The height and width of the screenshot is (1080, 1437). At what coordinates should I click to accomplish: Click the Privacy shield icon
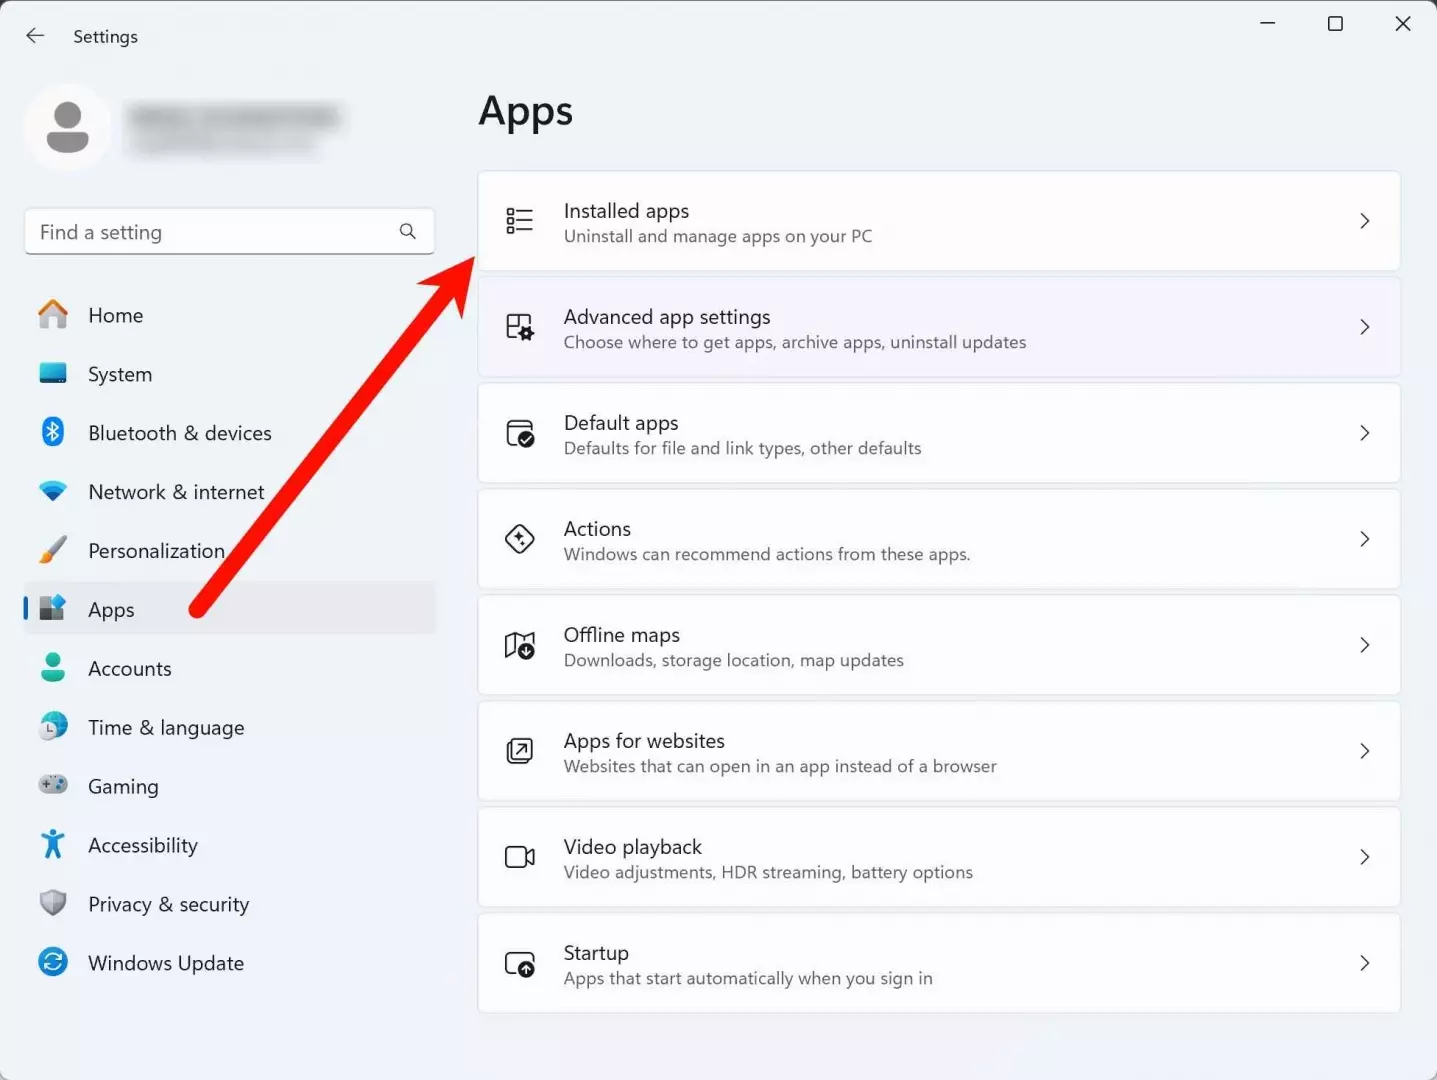(x=53, y=903)
